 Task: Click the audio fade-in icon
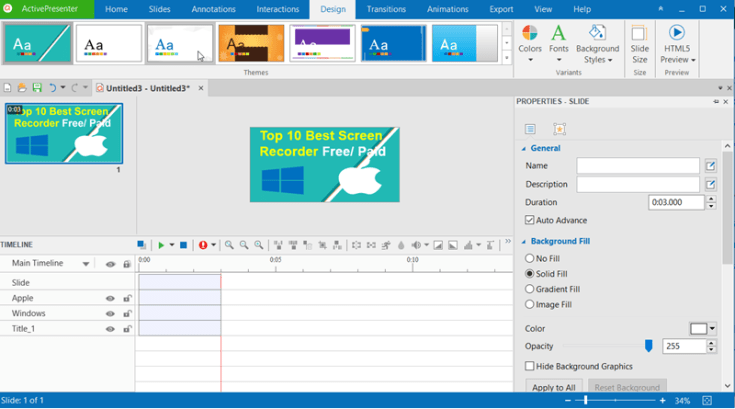(438, 245)
